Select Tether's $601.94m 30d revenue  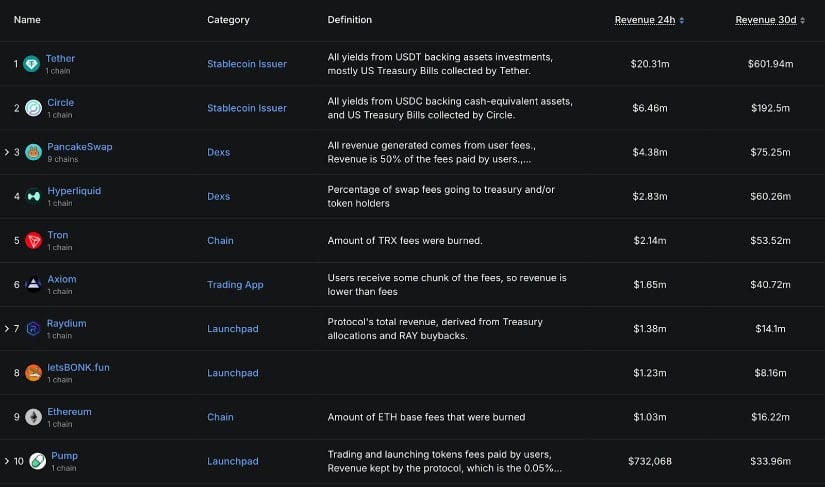[x=770, y=64]
